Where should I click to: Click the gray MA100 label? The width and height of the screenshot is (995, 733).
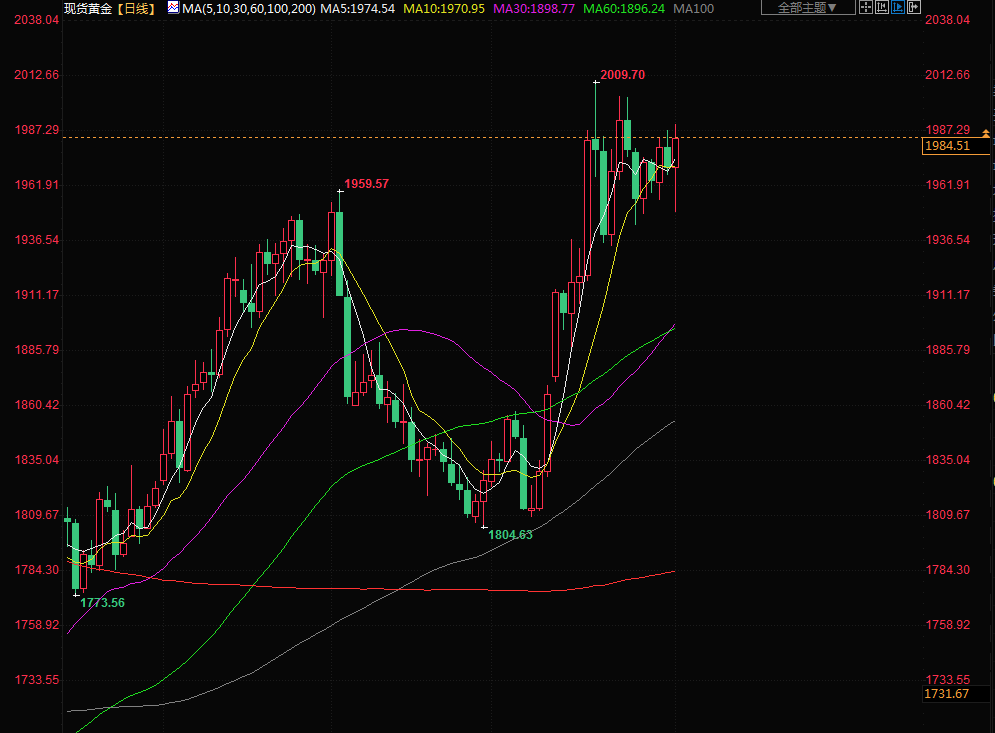[694, 8]
